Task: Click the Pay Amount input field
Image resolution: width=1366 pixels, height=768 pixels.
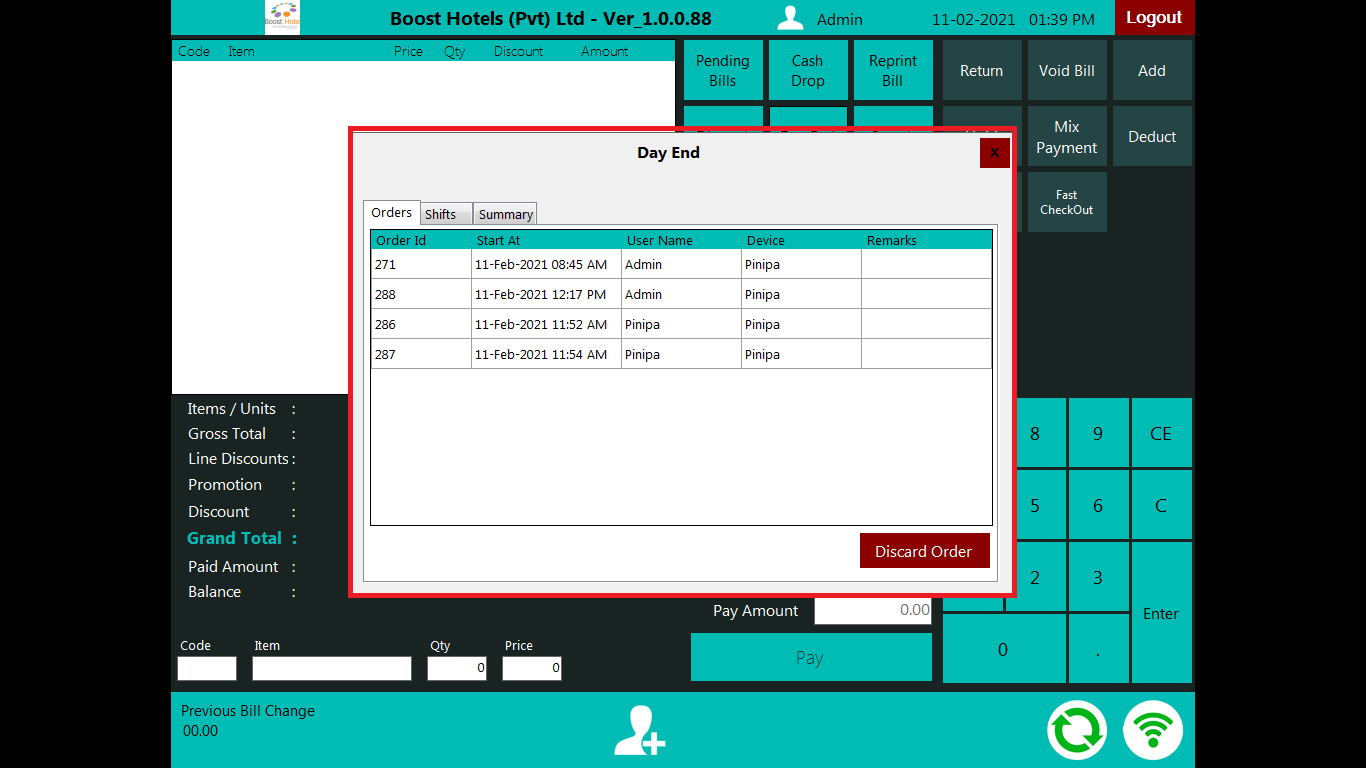Action: click(872, 610)
